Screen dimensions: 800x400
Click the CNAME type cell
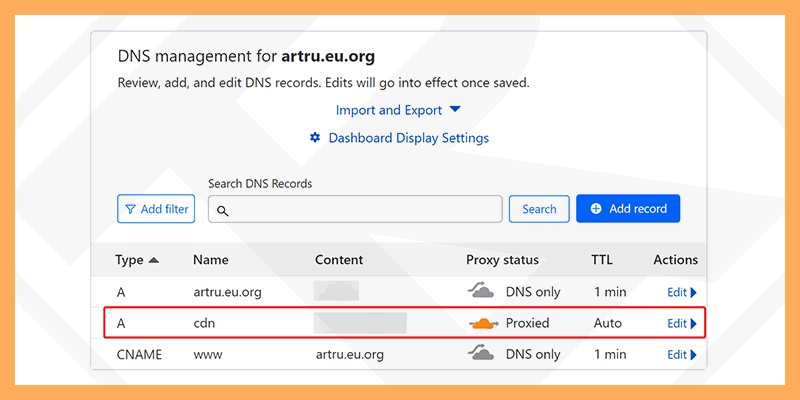click(x=139, y=354)
